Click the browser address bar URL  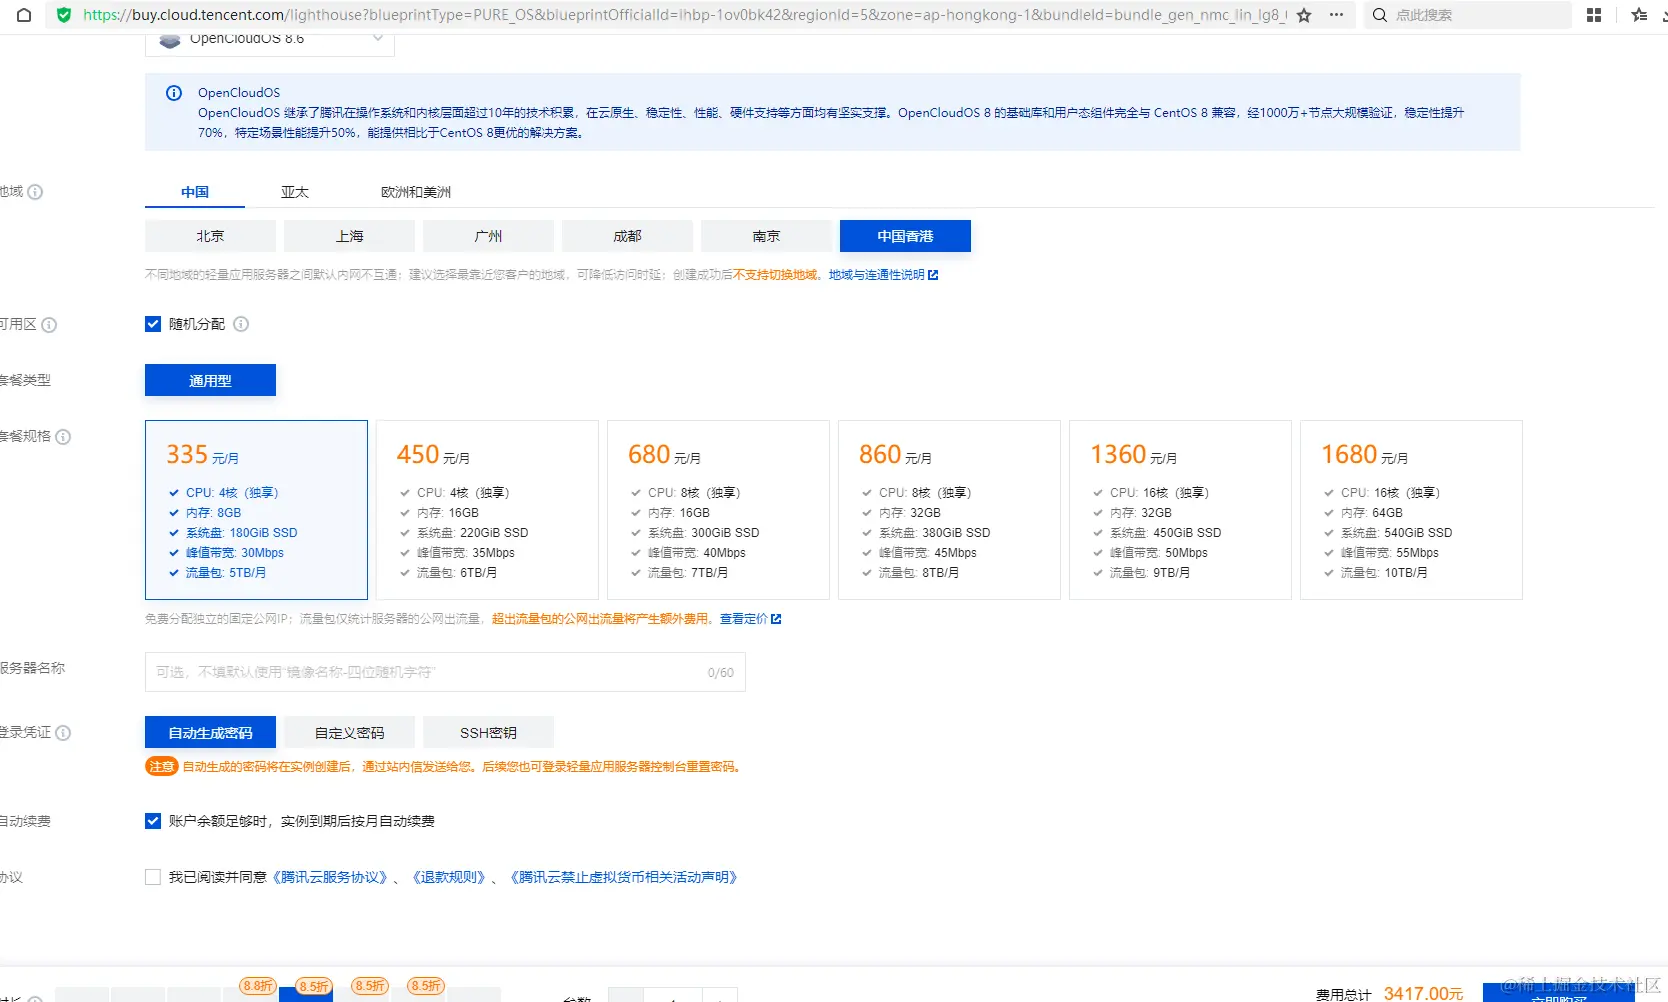[684, 15]
